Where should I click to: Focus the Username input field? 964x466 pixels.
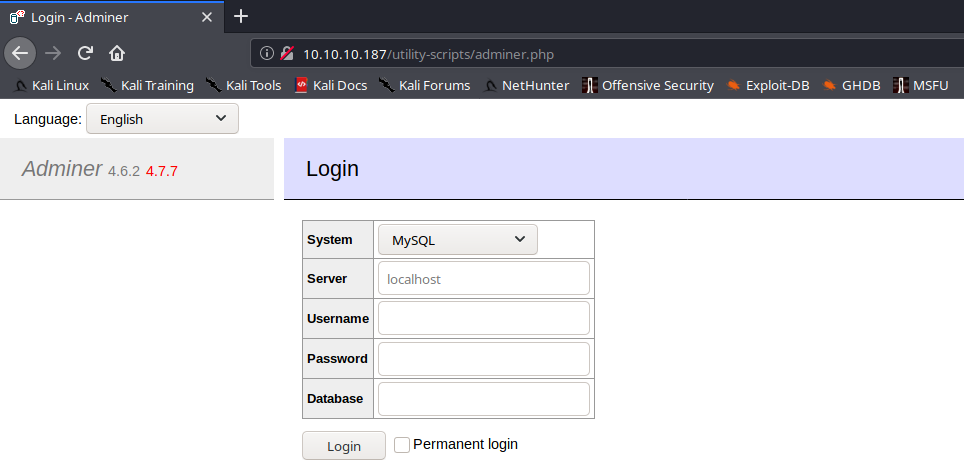point(483,318)
